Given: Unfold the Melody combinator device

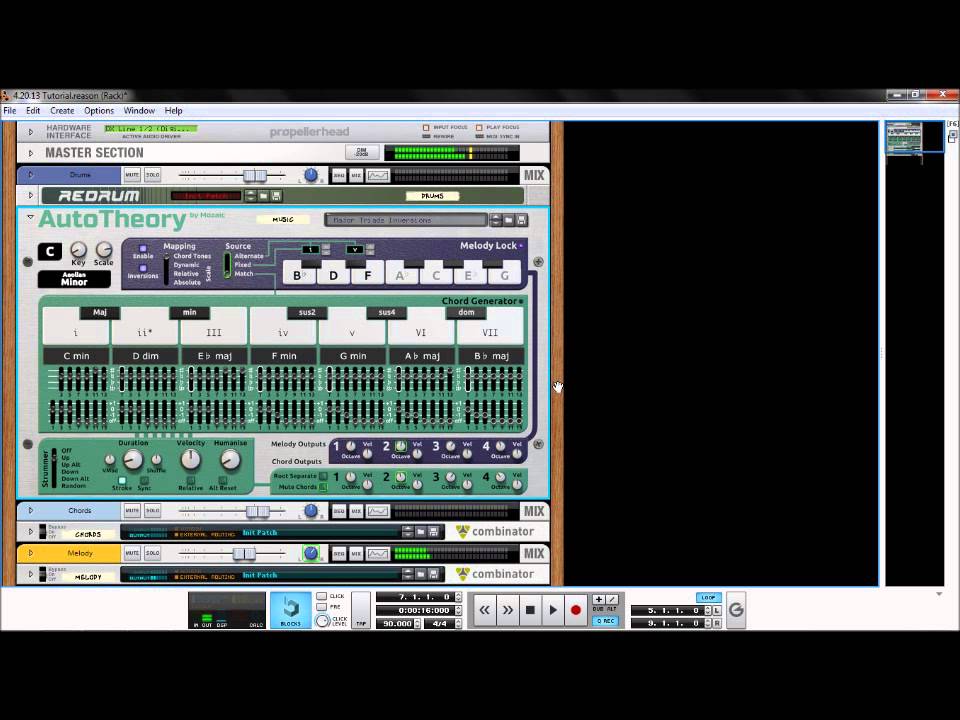Looking at the screenshot, I should click(31, 574).
